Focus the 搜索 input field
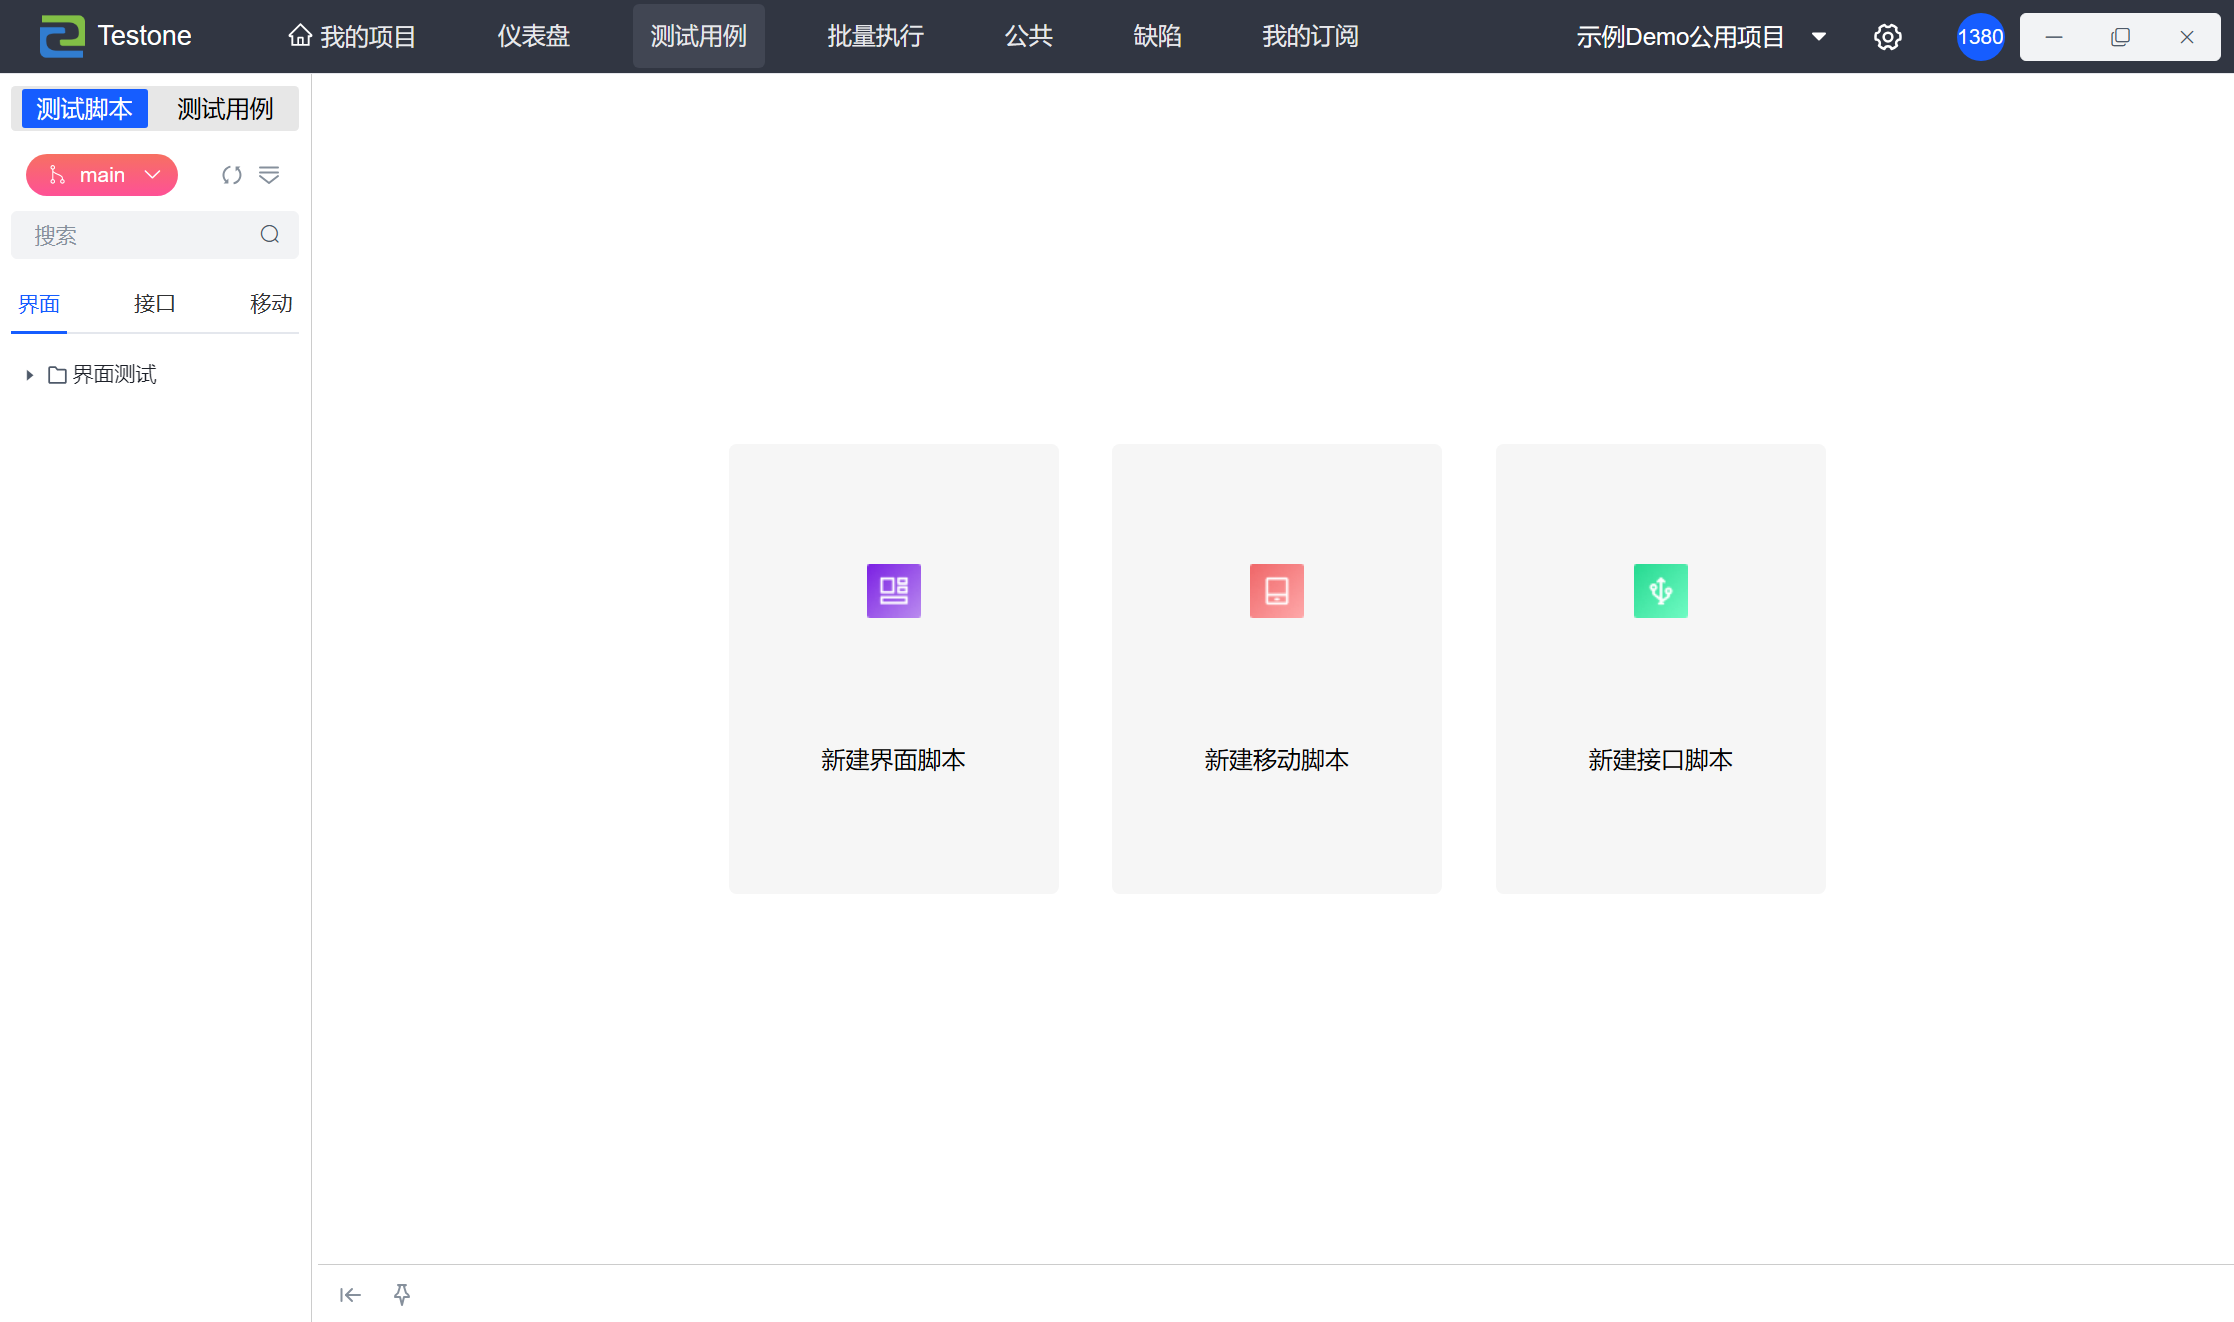This screenshot has width=2234, height=1322. [x=155, y=235]
